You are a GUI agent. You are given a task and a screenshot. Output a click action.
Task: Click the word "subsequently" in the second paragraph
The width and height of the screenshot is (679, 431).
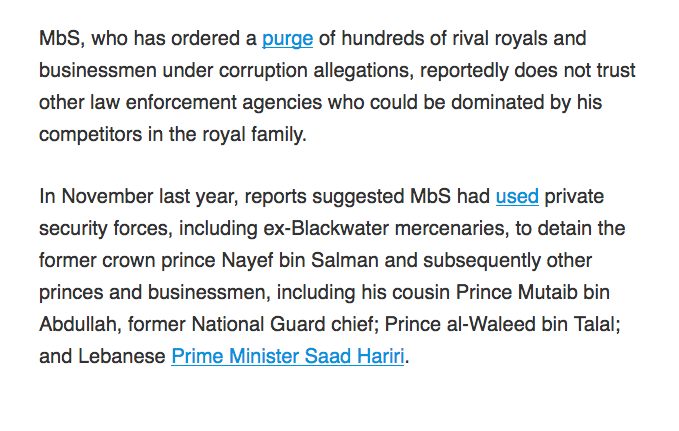pyautogui.click(x=482, y=261)
